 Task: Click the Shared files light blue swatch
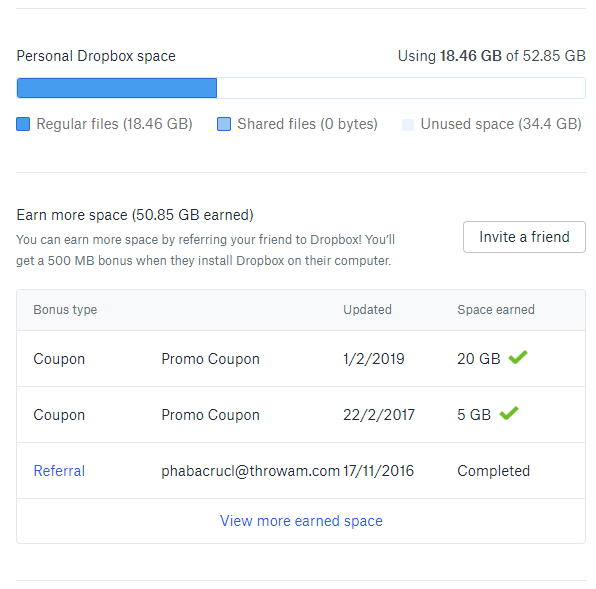tap(224, 124)
